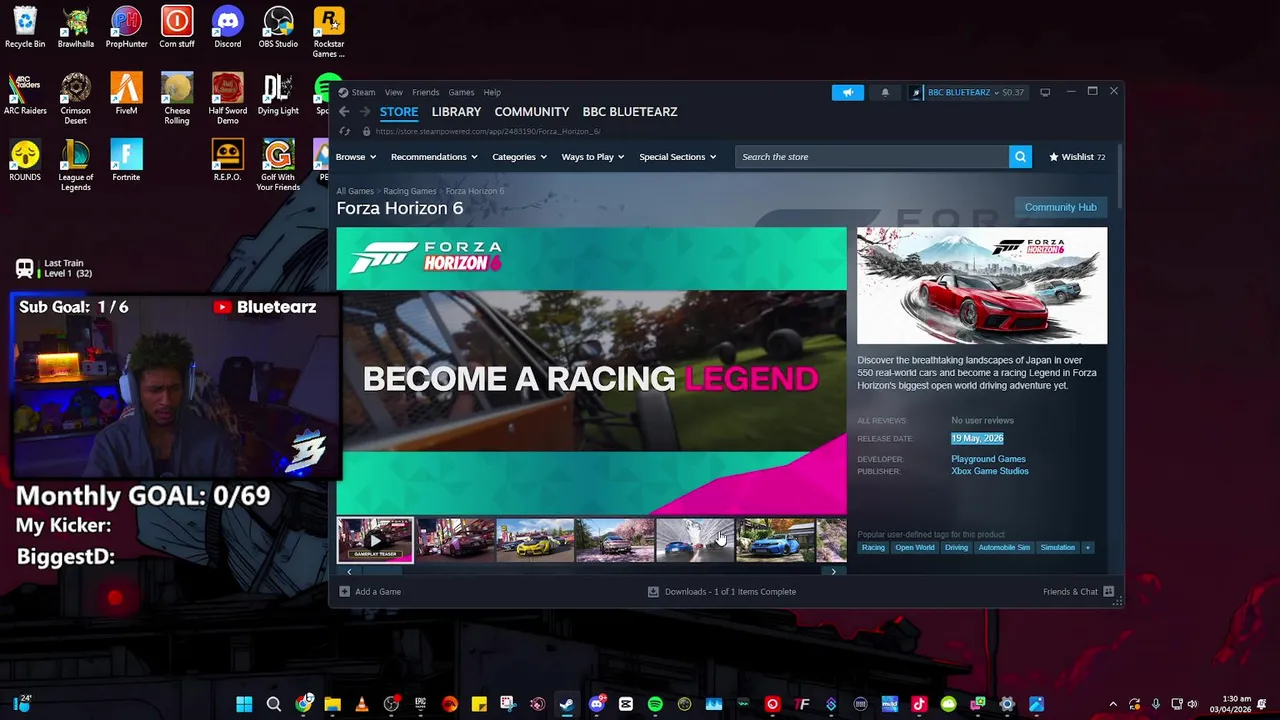Open the Rockstar Games desktop shortcut
Image resolution: width=1280 pixels, height=720 pixels.
point(329,32)
